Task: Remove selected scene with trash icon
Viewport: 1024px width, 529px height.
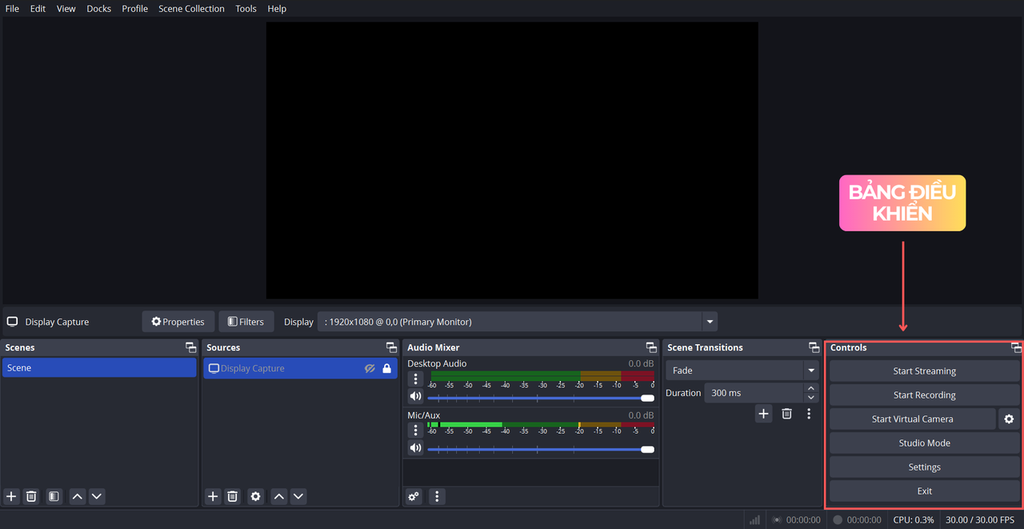Action: [x=31, y=496]
